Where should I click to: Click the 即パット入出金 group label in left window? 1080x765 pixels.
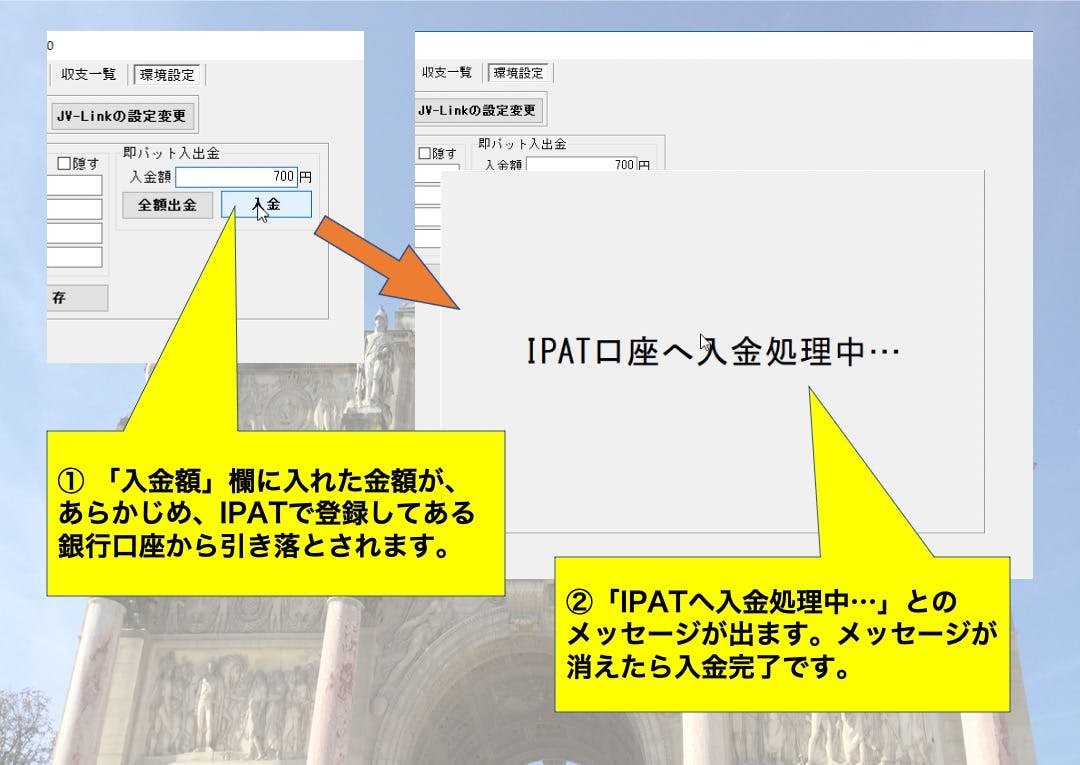(x=172, y=153)
